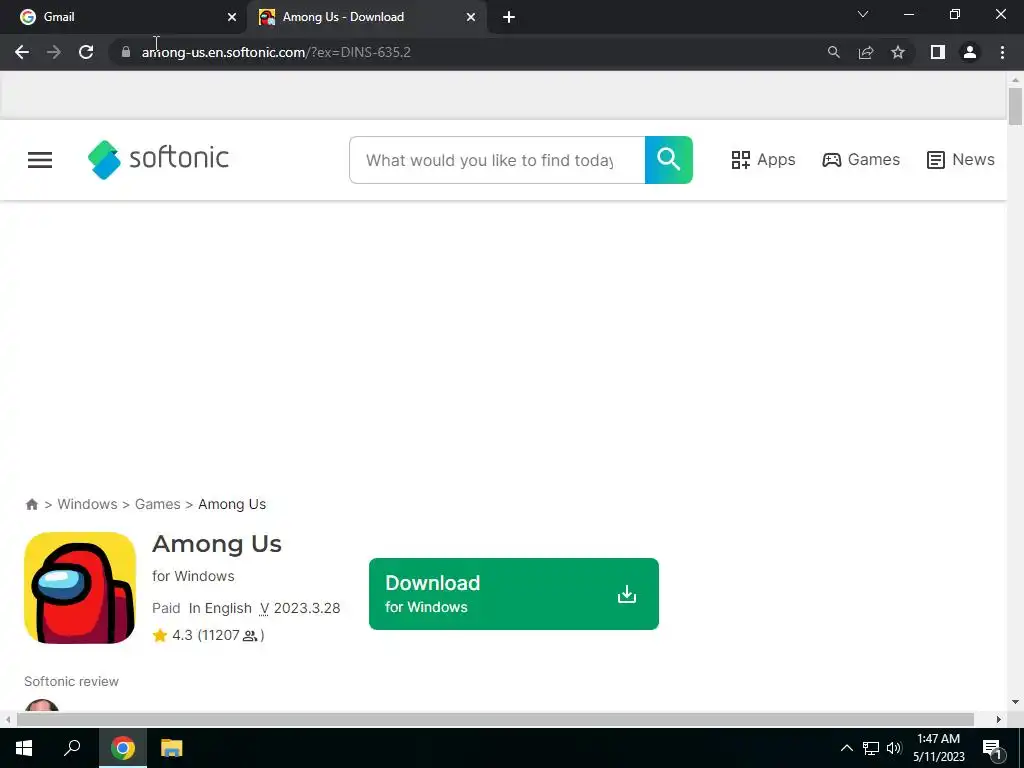
Task: Close the Gmail tab
Action: 232,17
